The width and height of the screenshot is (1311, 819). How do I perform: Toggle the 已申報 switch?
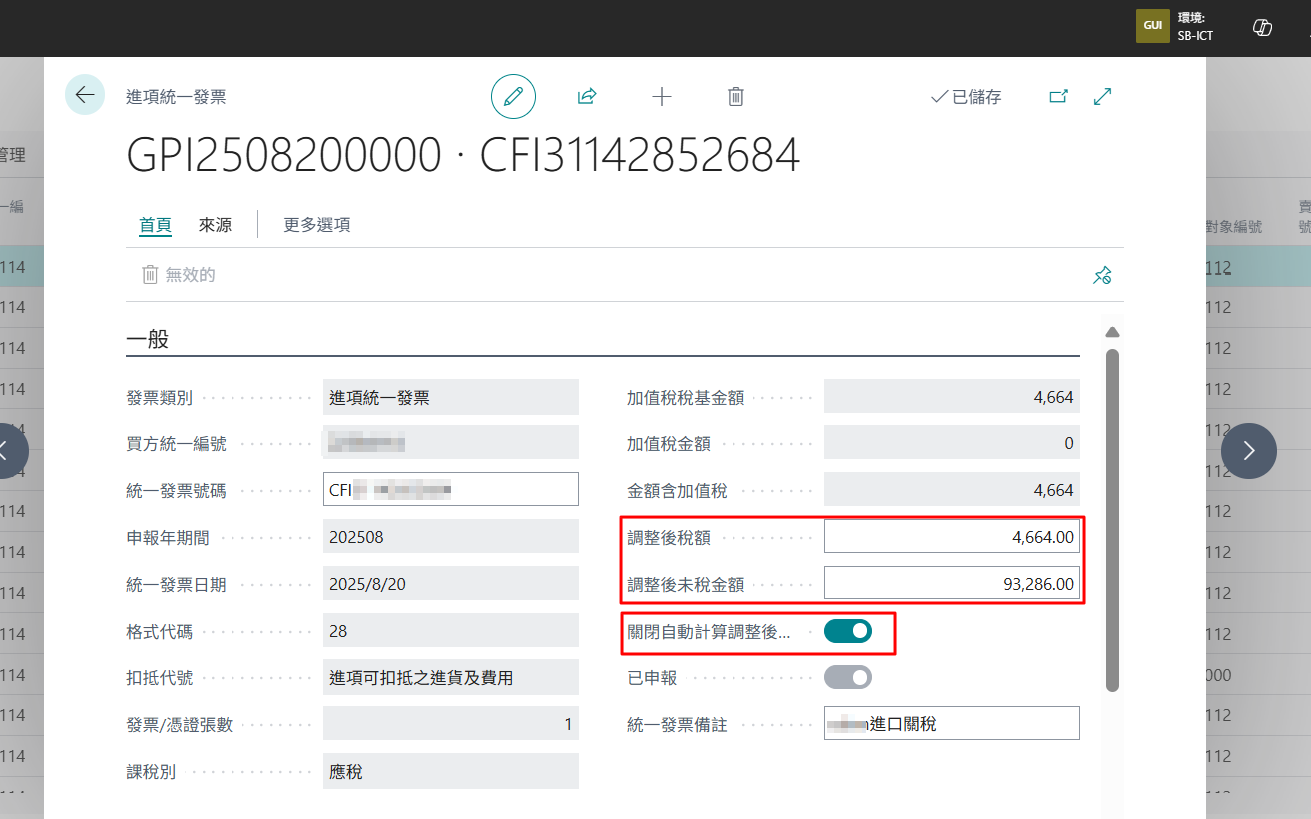click(848, 677)
